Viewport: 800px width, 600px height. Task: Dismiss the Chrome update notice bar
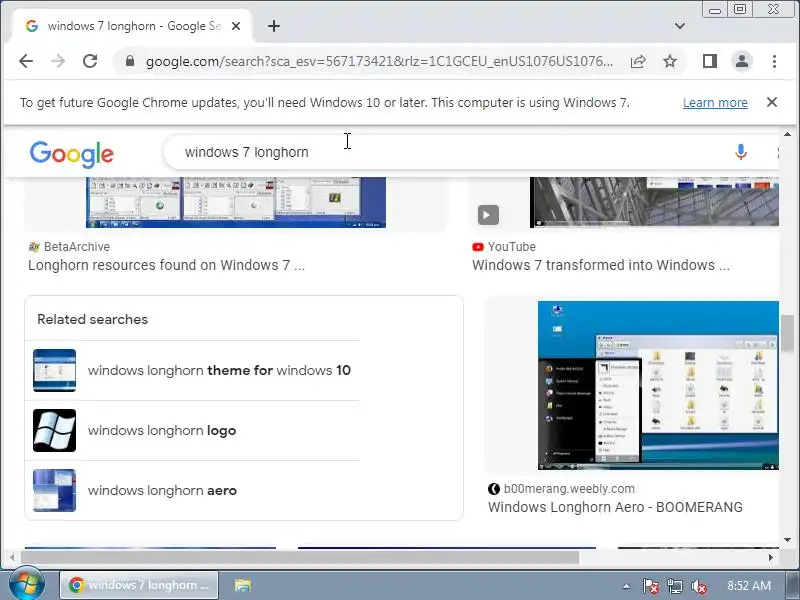(x=771, y=102)
